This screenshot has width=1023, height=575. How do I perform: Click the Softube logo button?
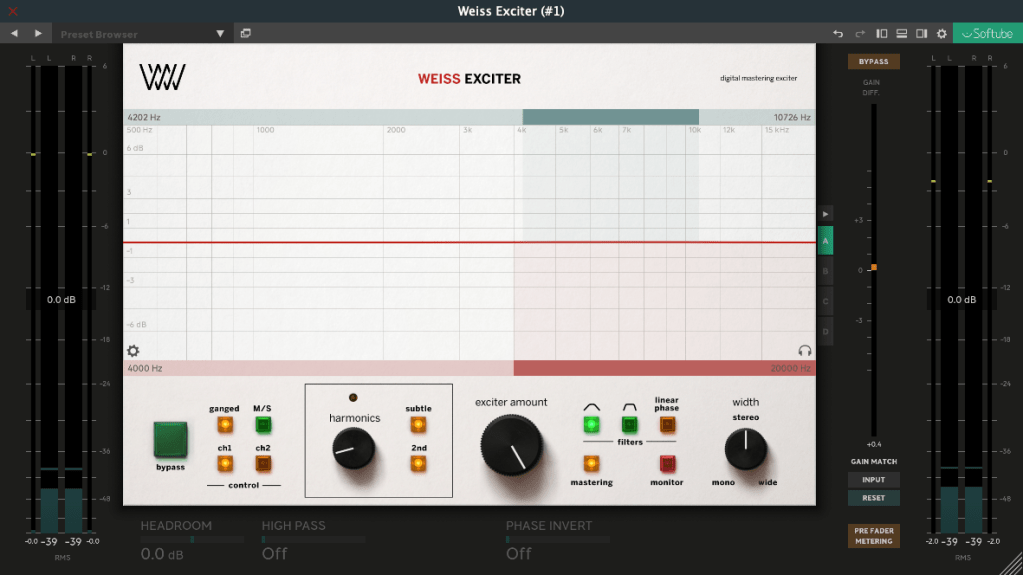[x=987, y=34]
